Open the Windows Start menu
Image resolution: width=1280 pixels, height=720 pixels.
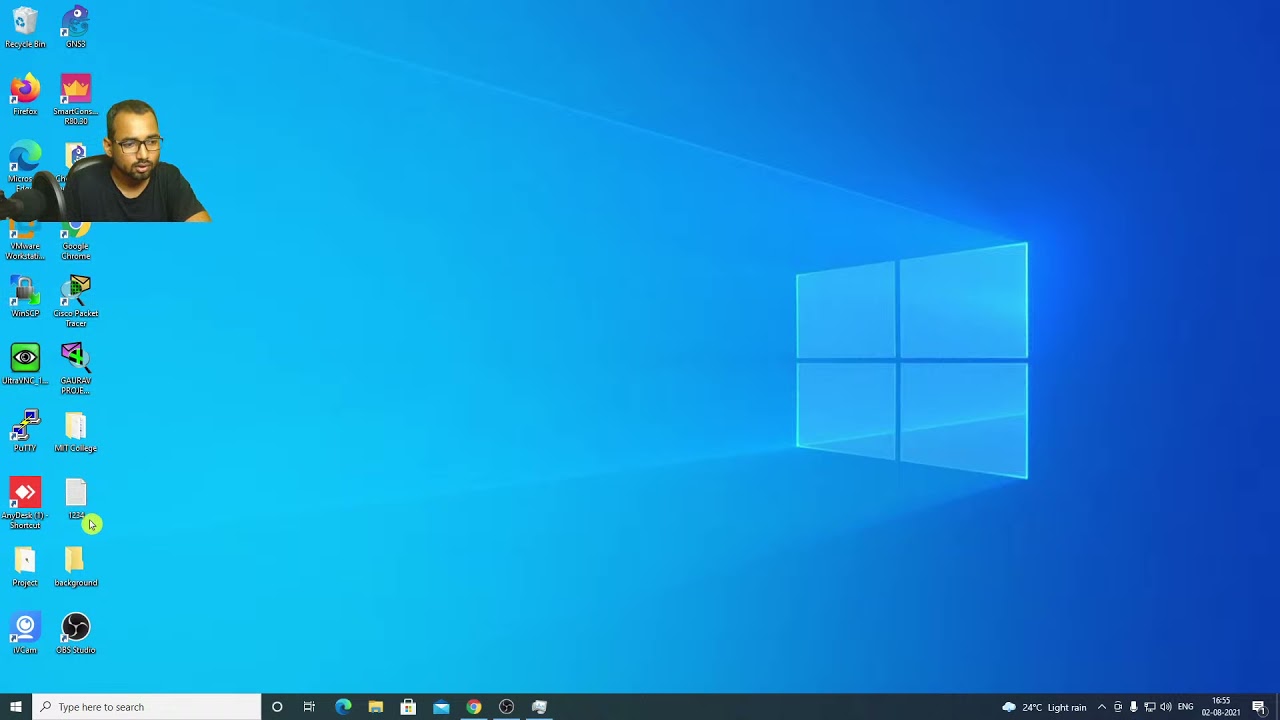click(x=16, y=707)
